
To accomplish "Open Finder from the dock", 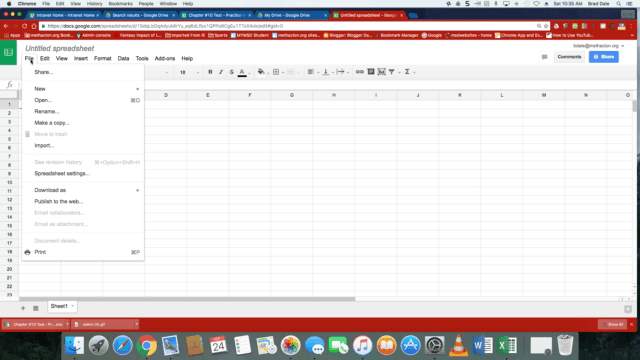I will tap(74, 345).
